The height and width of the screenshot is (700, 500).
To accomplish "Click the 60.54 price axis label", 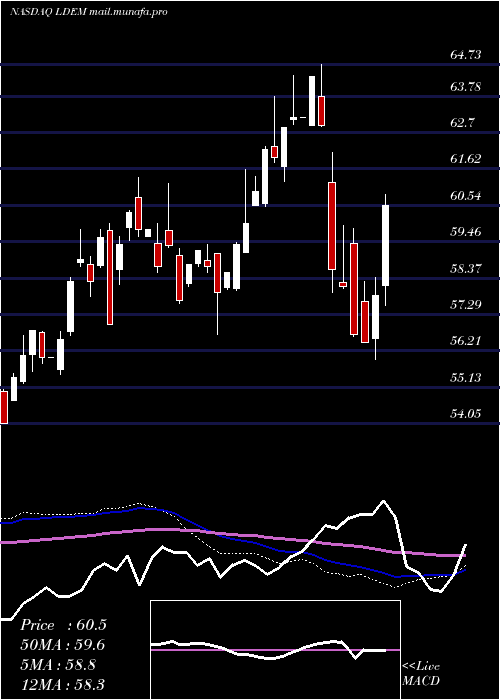I will pyautogui.click(x=466, y=195).
